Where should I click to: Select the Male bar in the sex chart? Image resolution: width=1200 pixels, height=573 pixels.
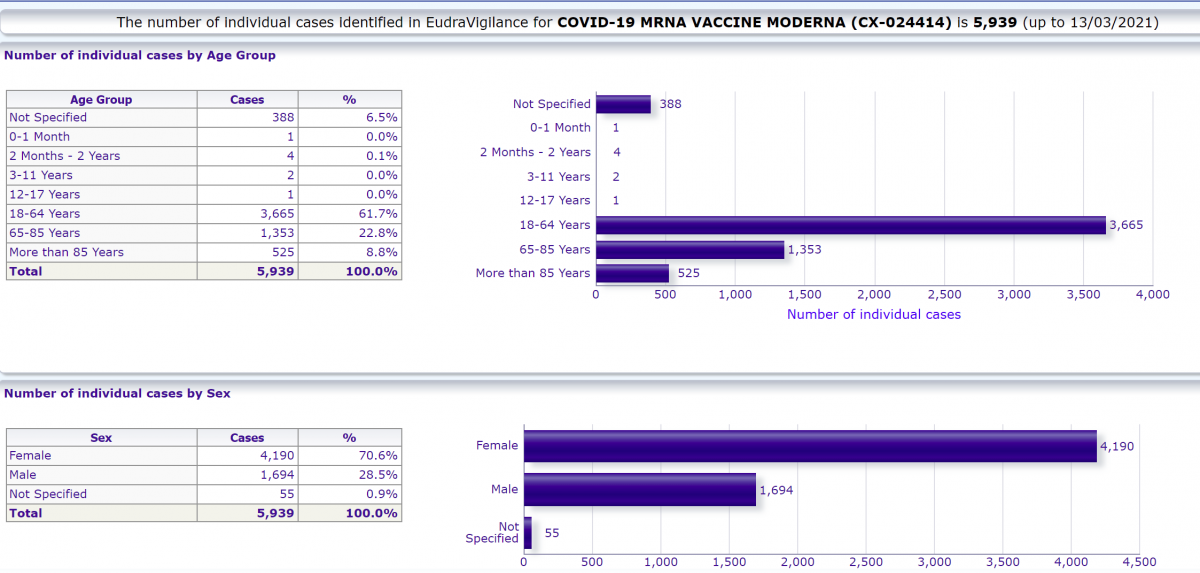coord(640,490)
